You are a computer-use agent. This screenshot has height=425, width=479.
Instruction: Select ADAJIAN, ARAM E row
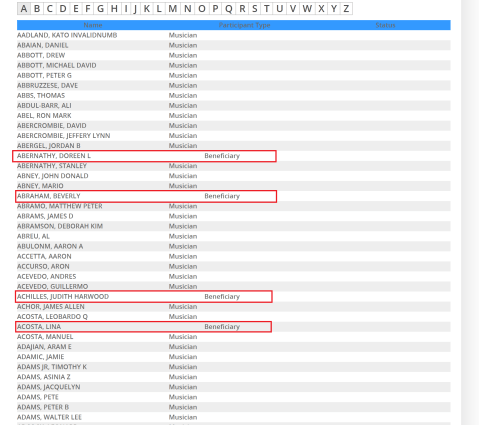(x=44, y=347)
